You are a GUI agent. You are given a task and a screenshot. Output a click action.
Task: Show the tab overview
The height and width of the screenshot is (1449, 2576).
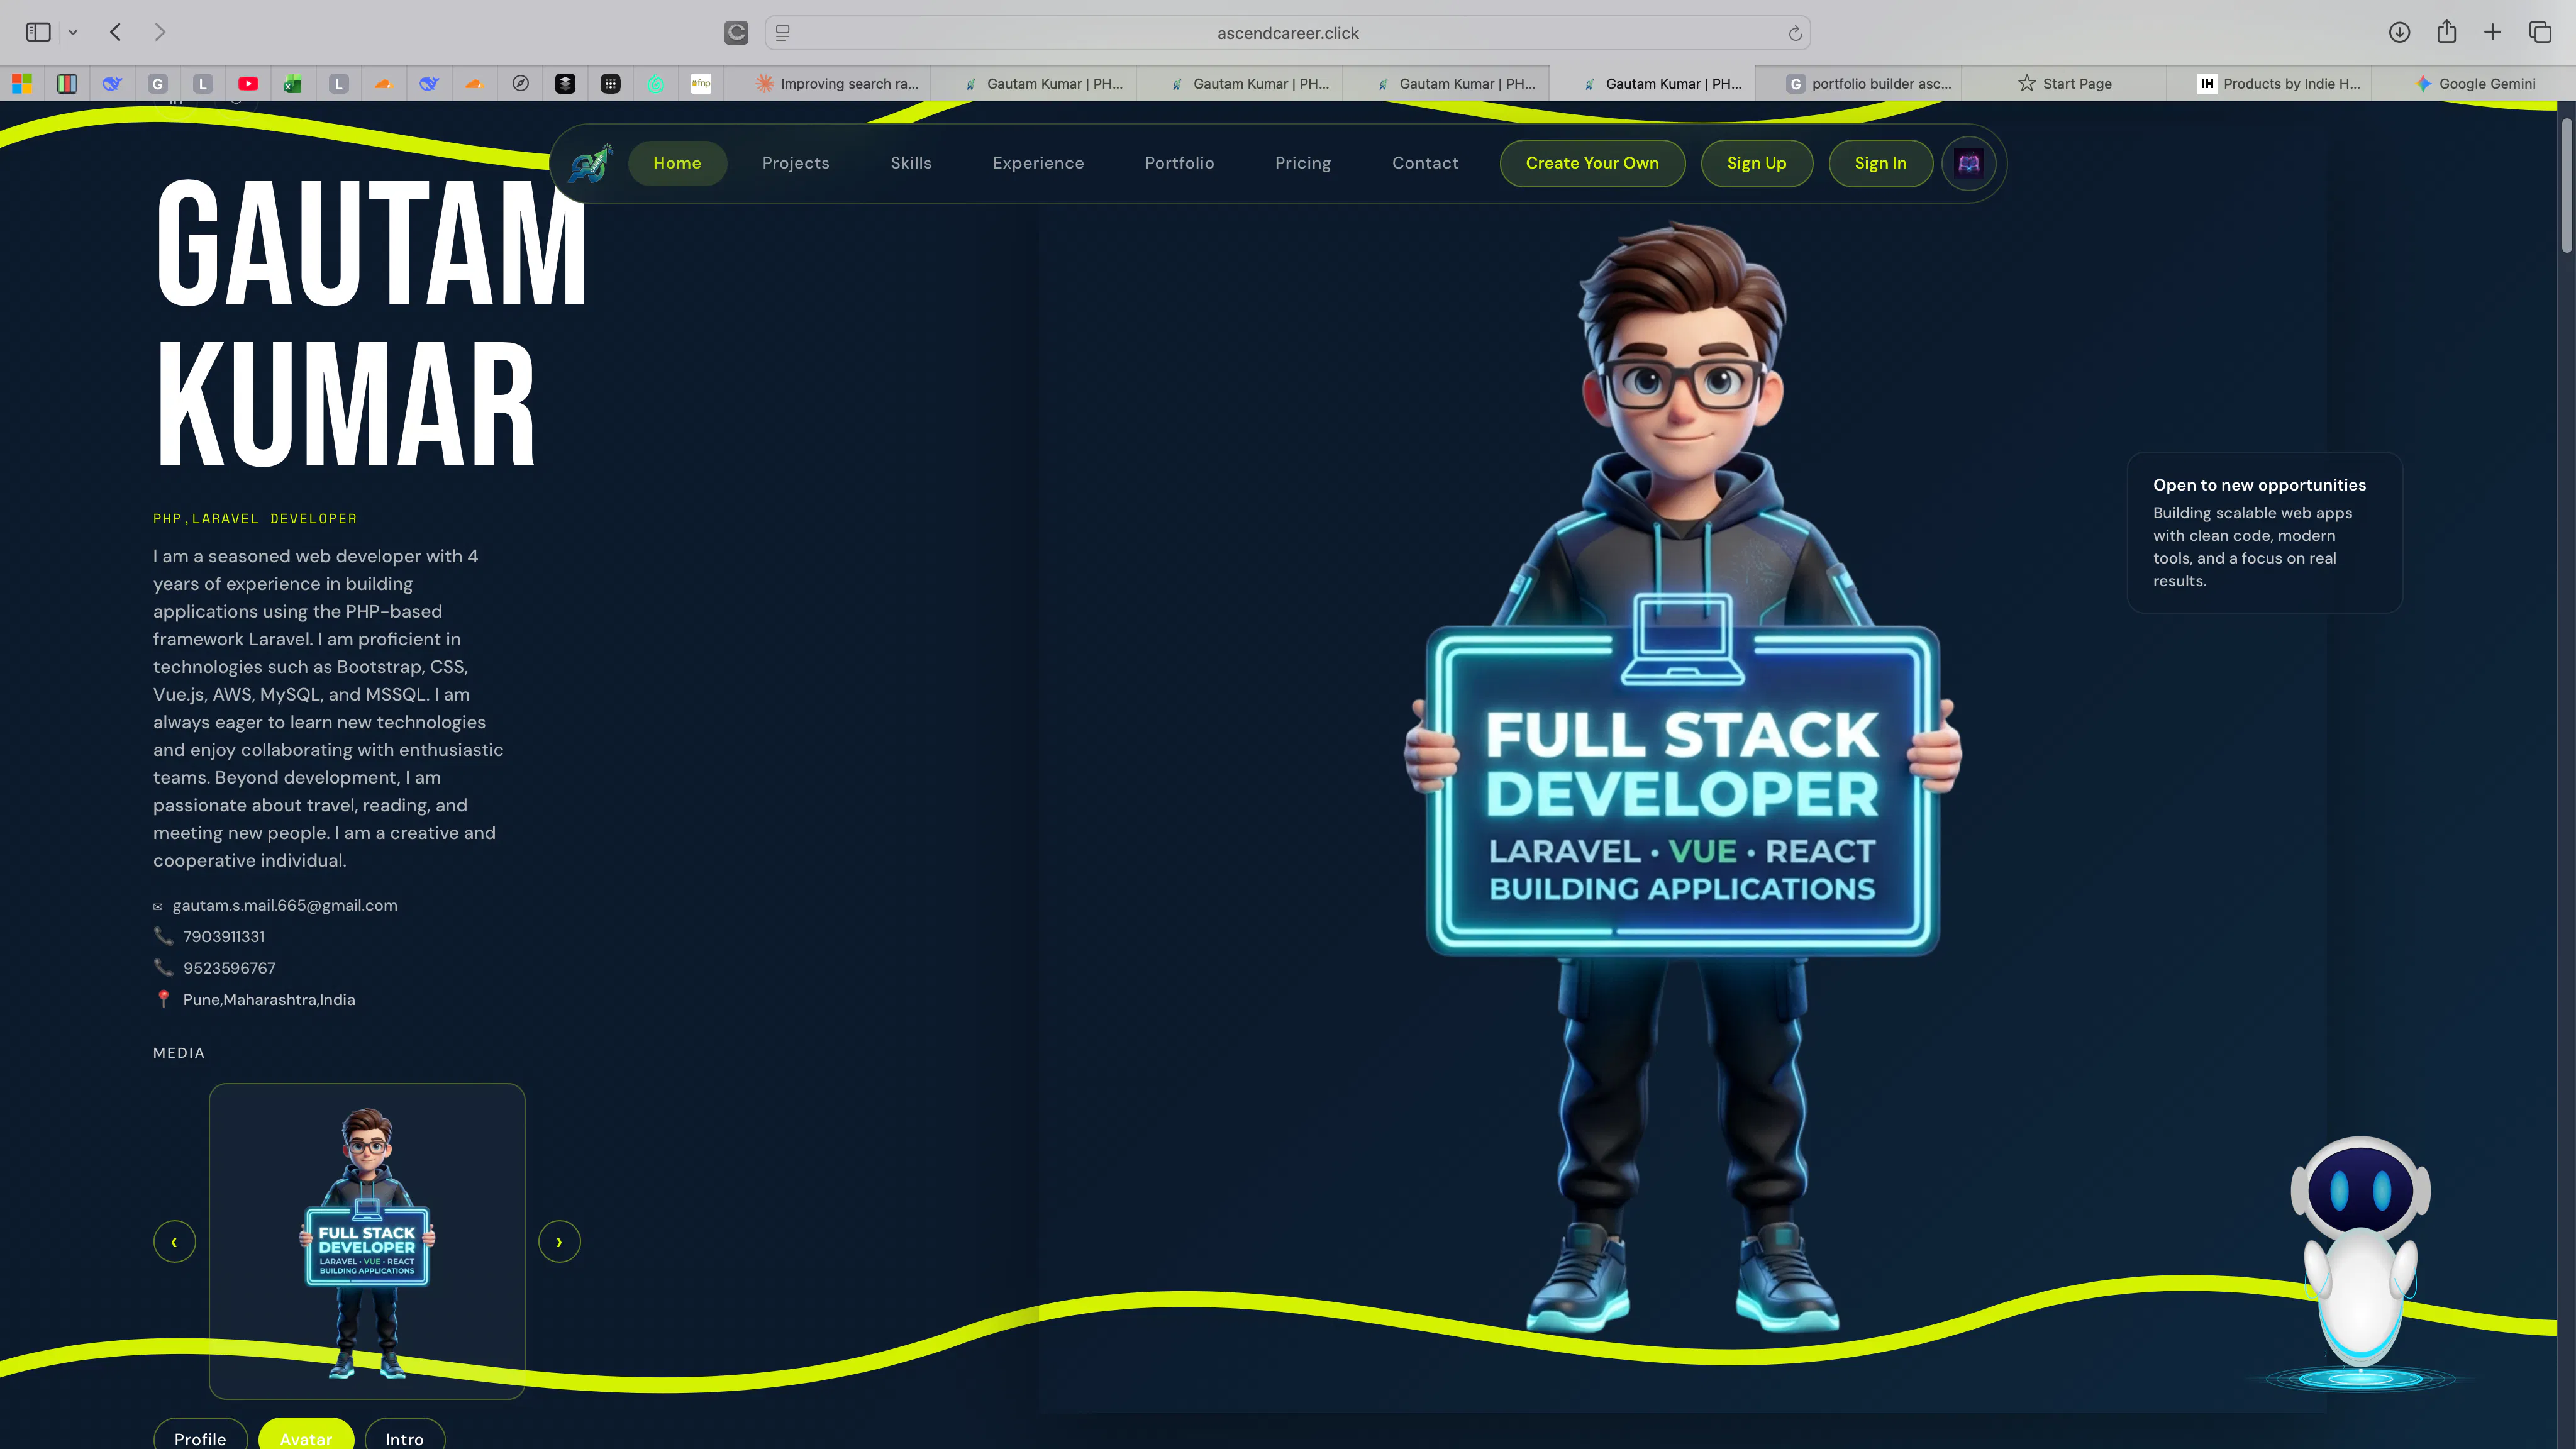(x=2540, y=33)
